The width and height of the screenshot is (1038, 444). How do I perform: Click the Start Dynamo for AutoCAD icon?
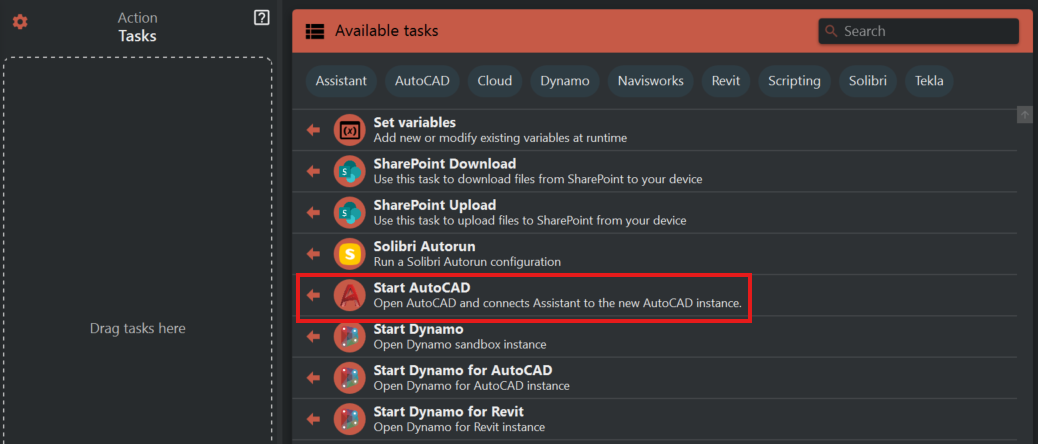[350, 377]
